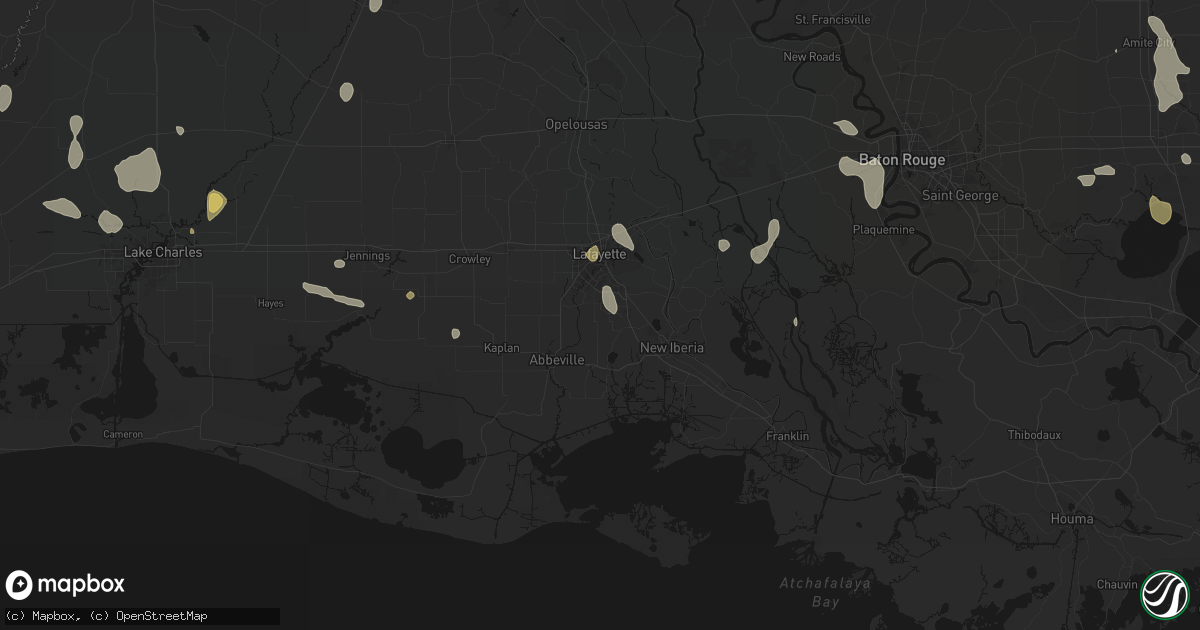Screen dimensions: 1200x630
Task: Click the Lafayette city label
Action: (x=600, y=255)
